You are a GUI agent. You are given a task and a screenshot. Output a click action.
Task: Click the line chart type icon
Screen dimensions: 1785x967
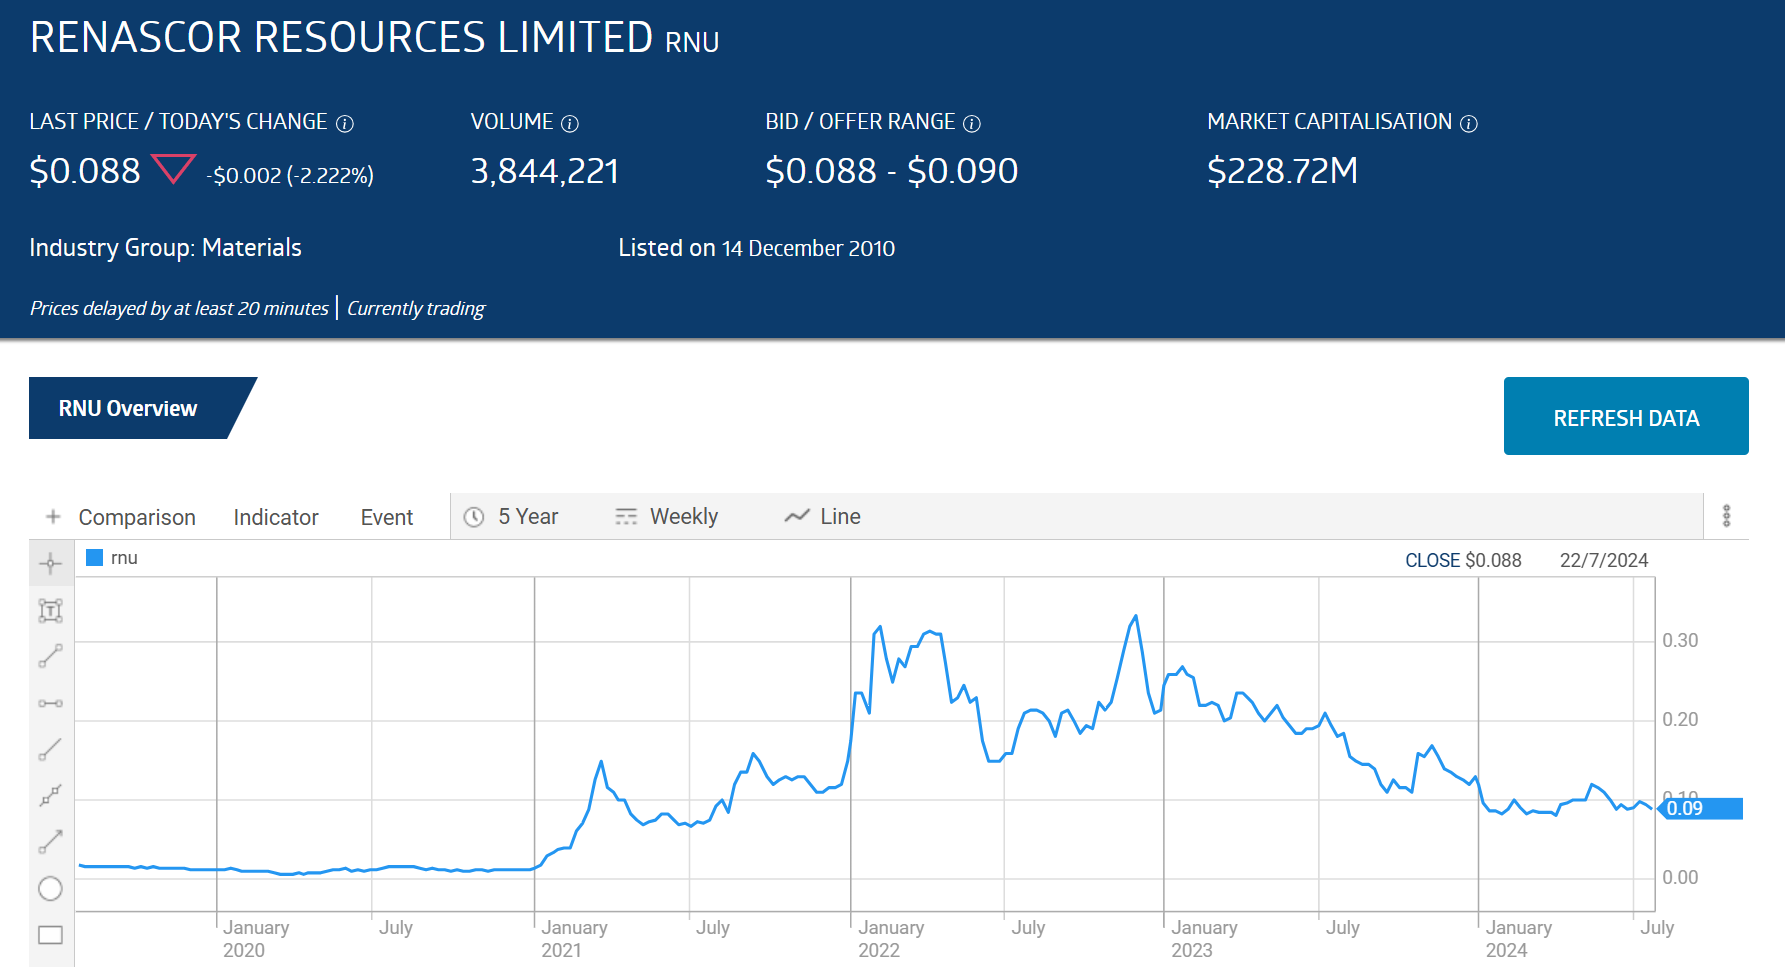click(797, 516)
